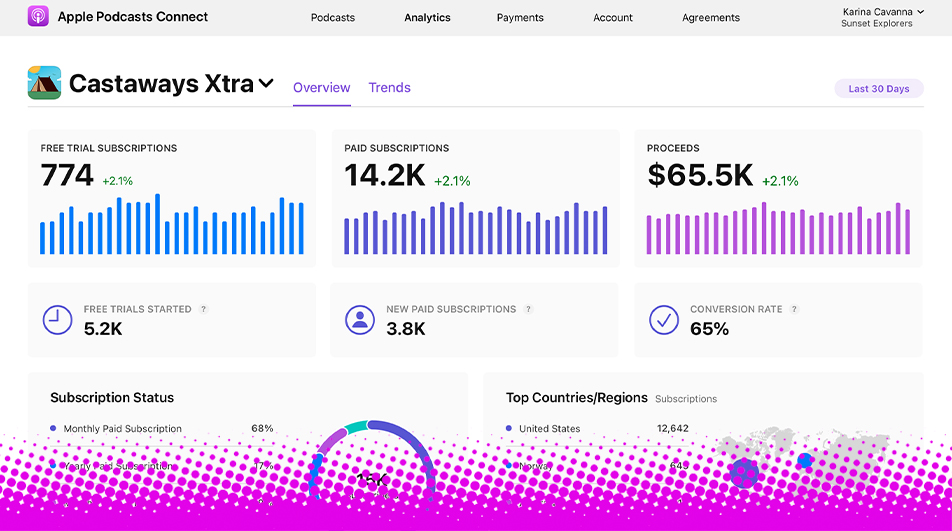Select the 3.8K new paid subscriptions value
This screenshot has height=531, width=952.
[x=406, y=329]
